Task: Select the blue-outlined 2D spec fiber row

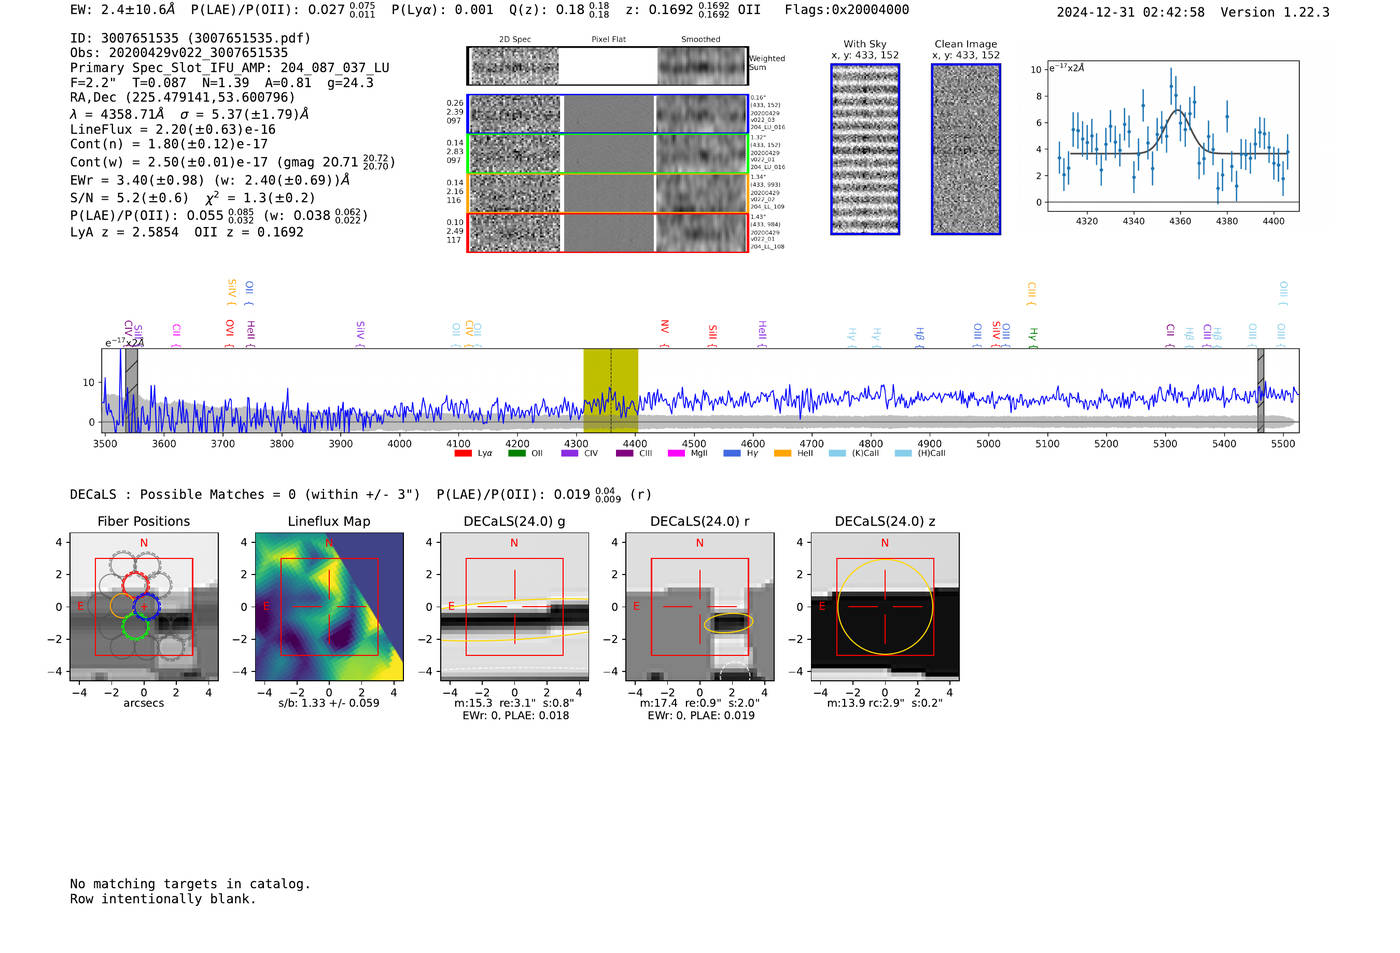Action: [x=608, y=114]
